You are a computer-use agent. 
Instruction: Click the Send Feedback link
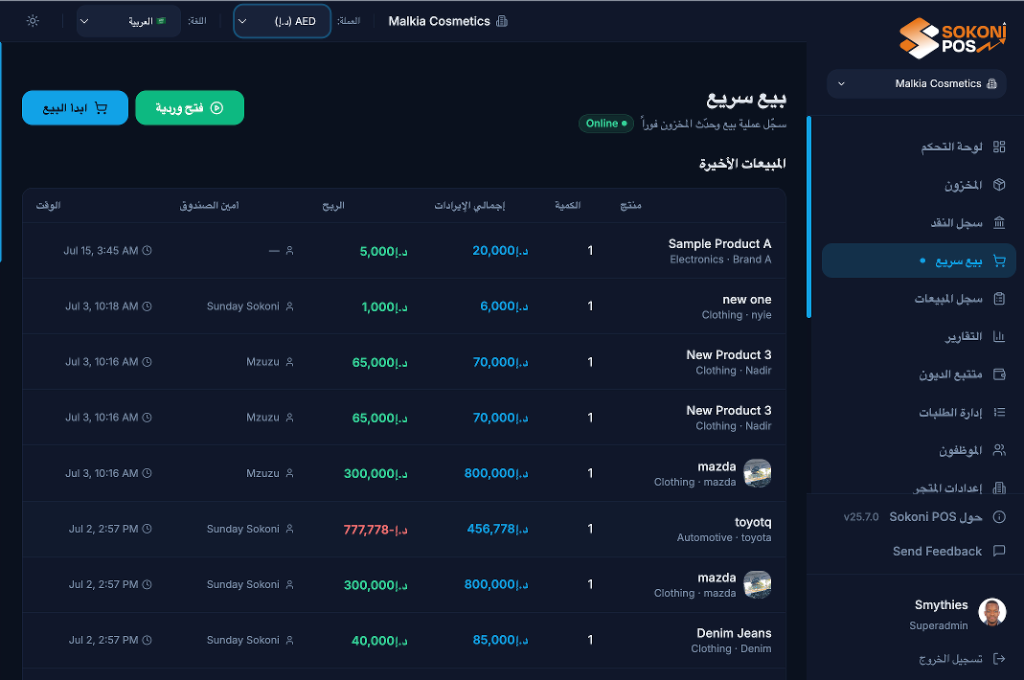pyautogui.click(x=936, y=551)
